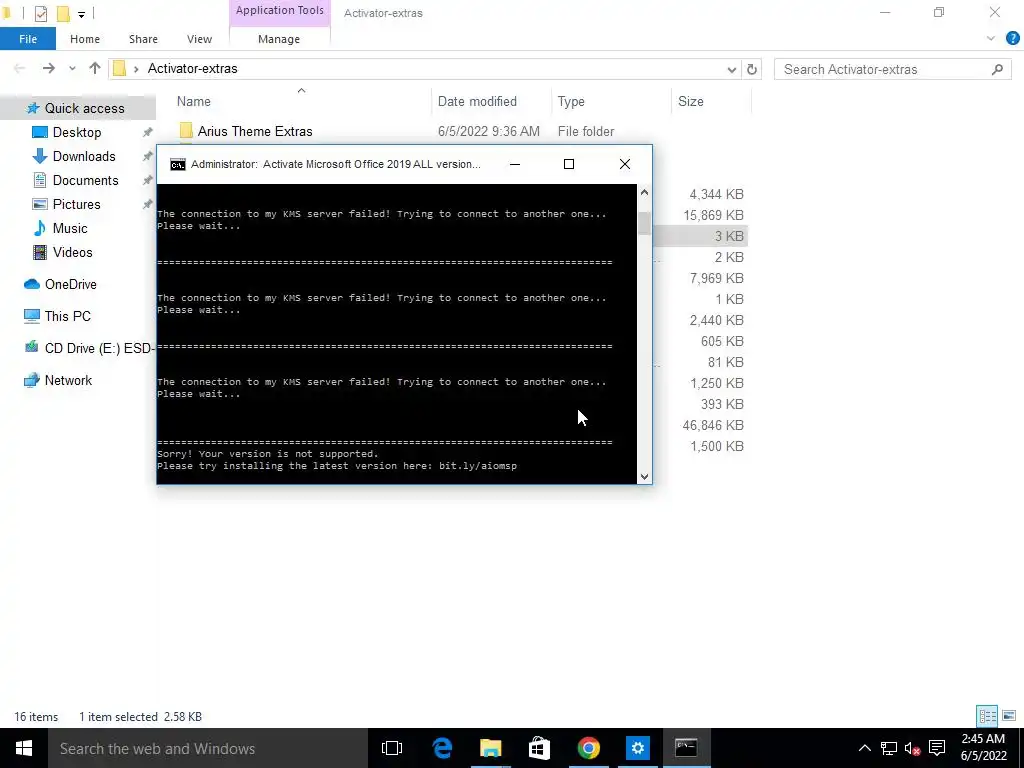Click the Application Tools contextual tab header
The height and width of the screenshot is (768, 1024).
pos(280,10)
